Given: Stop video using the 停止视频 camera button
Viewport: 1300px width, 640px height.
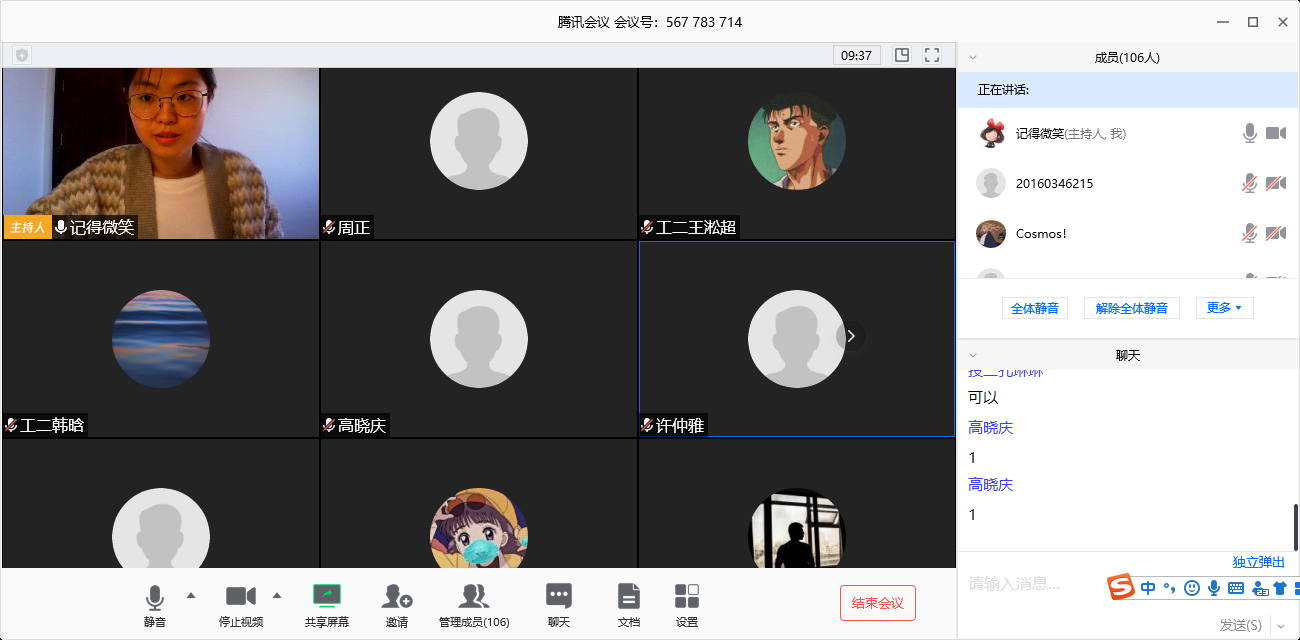Looking at the screenshot, I should (241, 598).
